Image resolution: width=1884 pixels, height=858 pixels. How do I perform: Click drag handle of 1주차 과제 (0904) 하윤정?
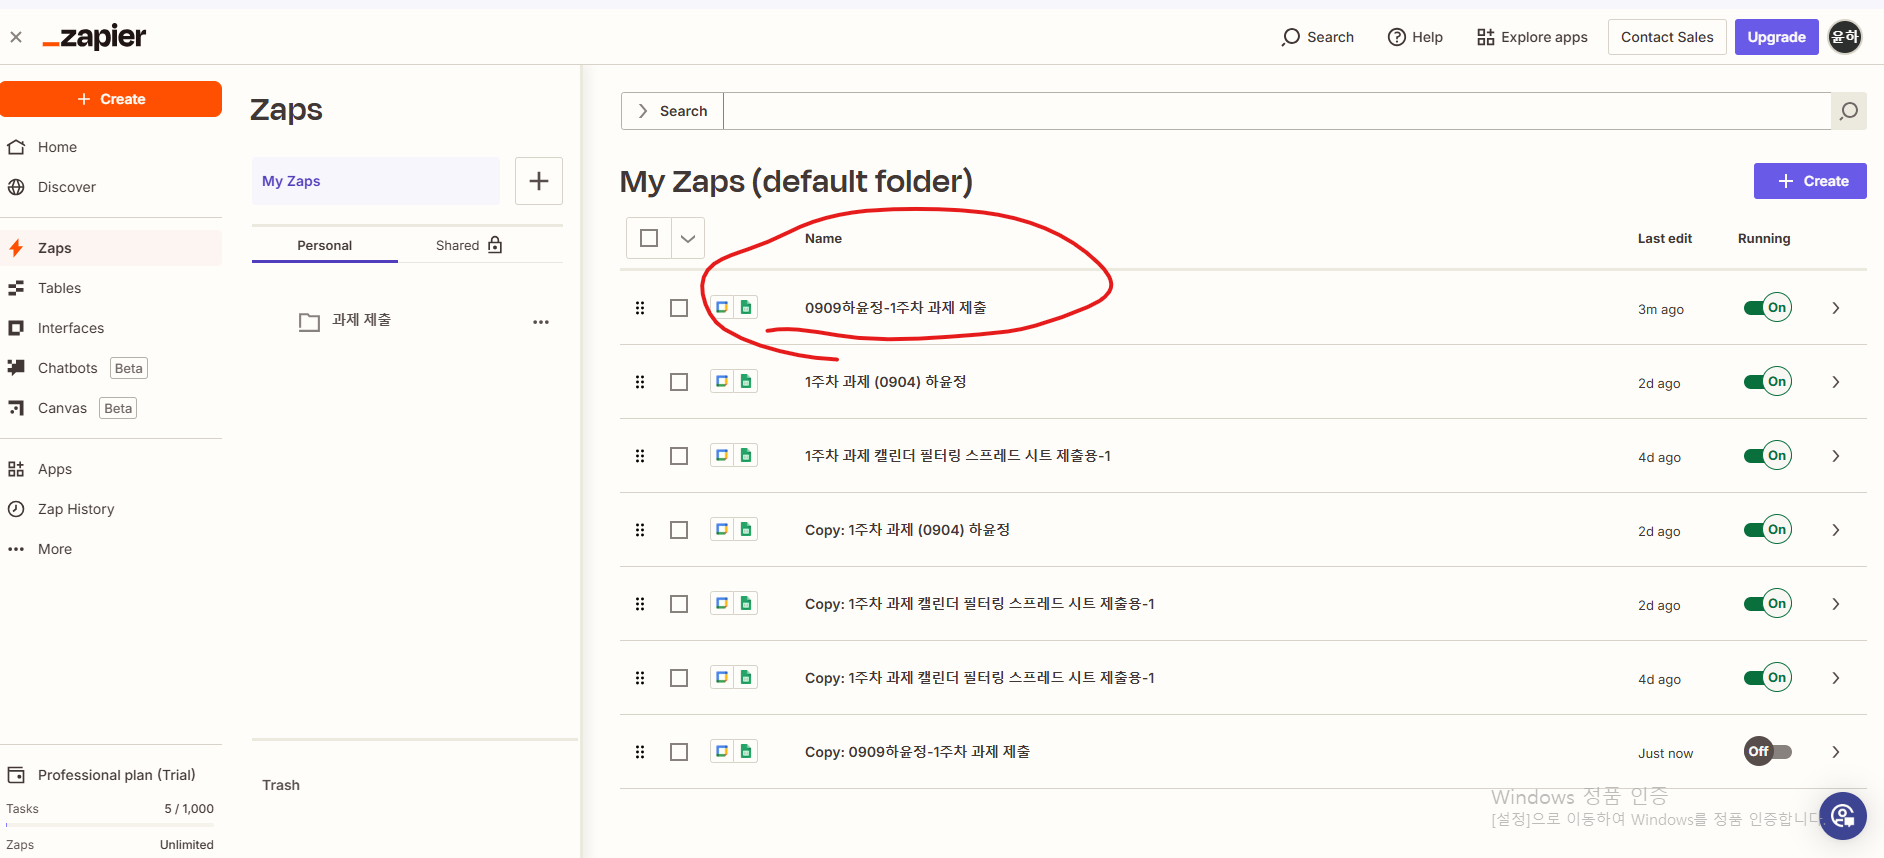pos(640,382)
